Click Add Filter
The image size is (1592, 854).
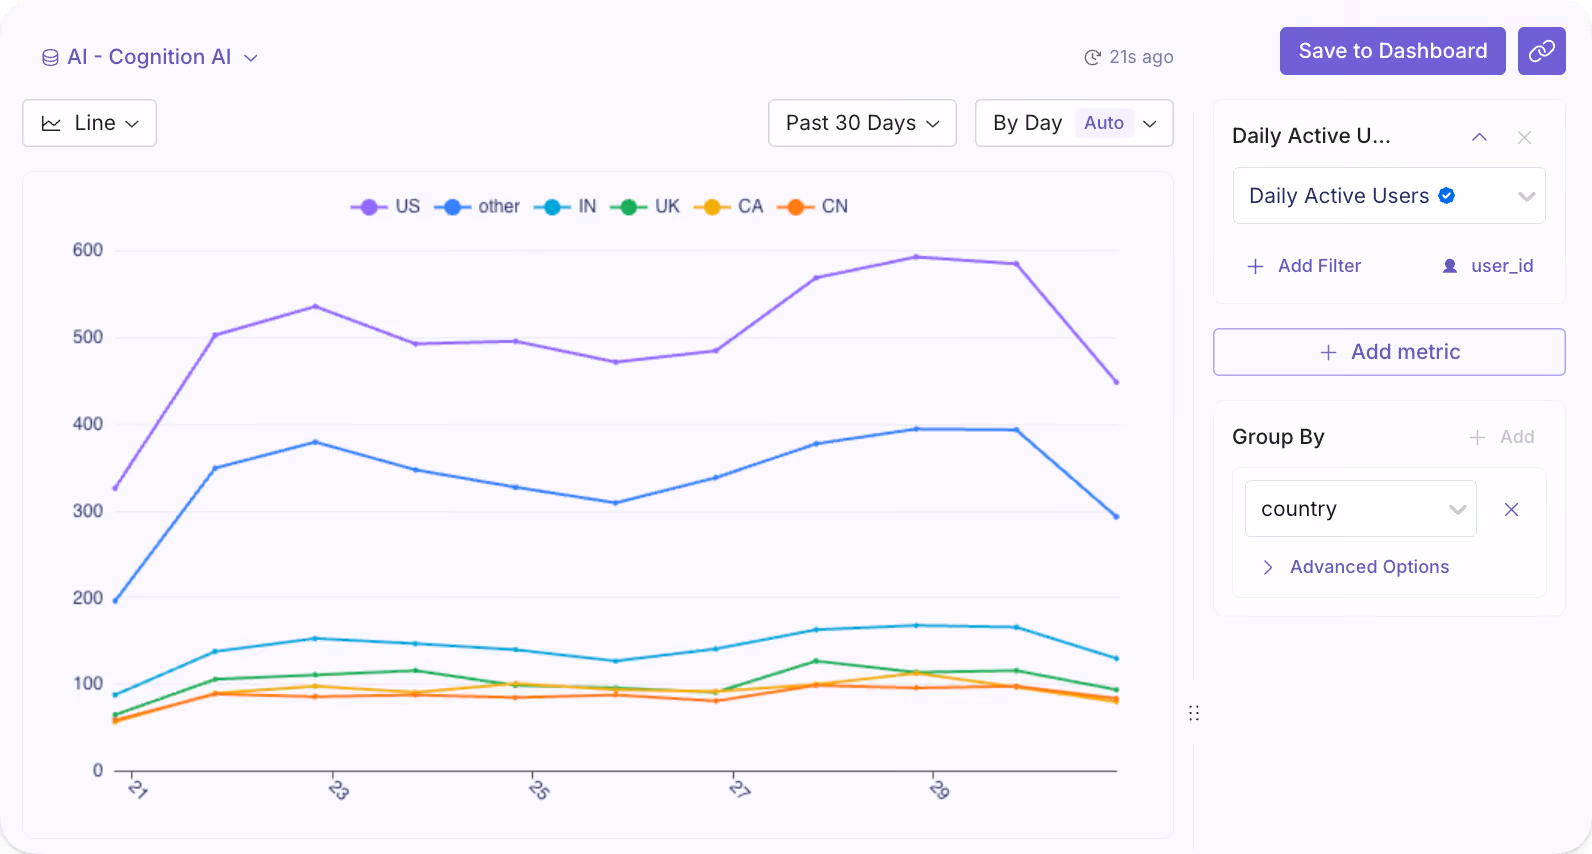point(1304,266)
